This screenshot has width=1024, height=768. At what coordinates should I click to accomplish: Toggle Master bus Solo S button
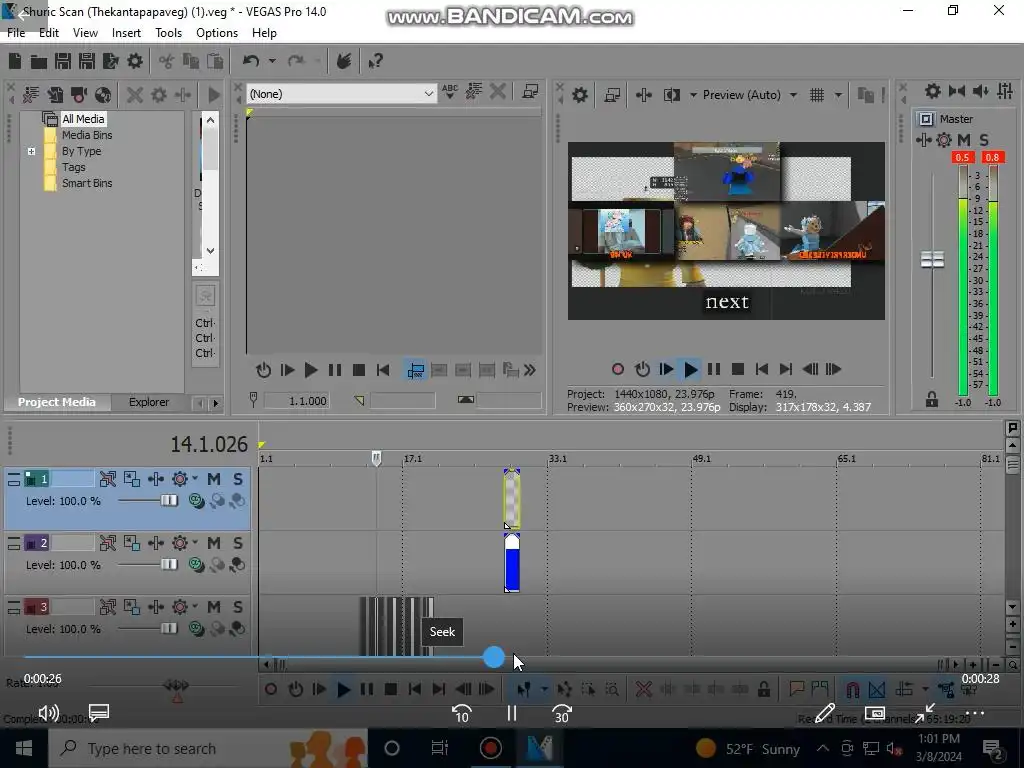click(x=984, y=140)
